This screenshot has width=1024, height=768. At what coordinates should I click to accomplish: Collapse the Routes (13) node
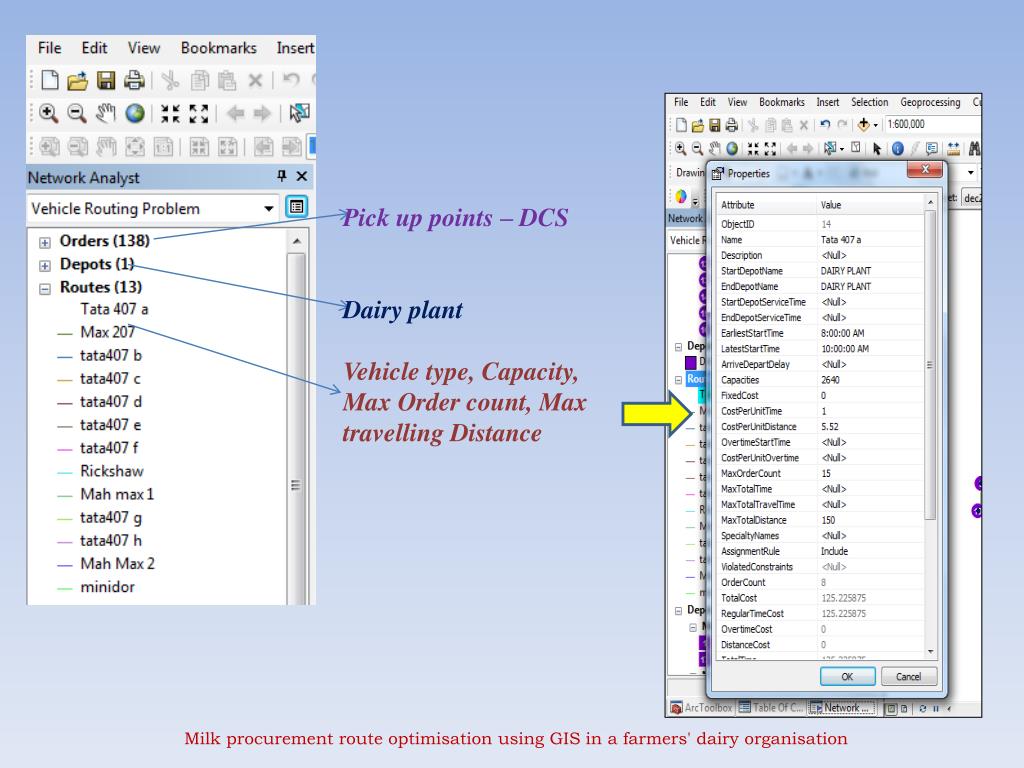(44, 289)
